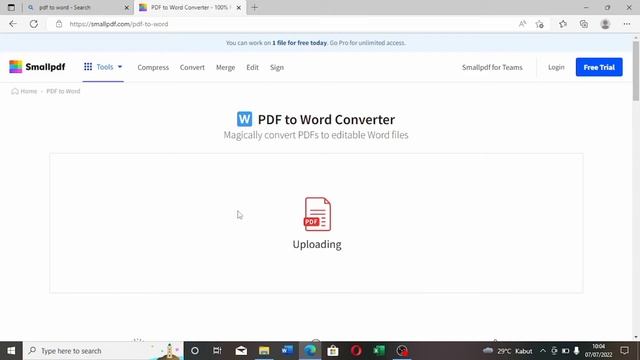
Task: Open the browser profile icon
Action: coord(605,24)
